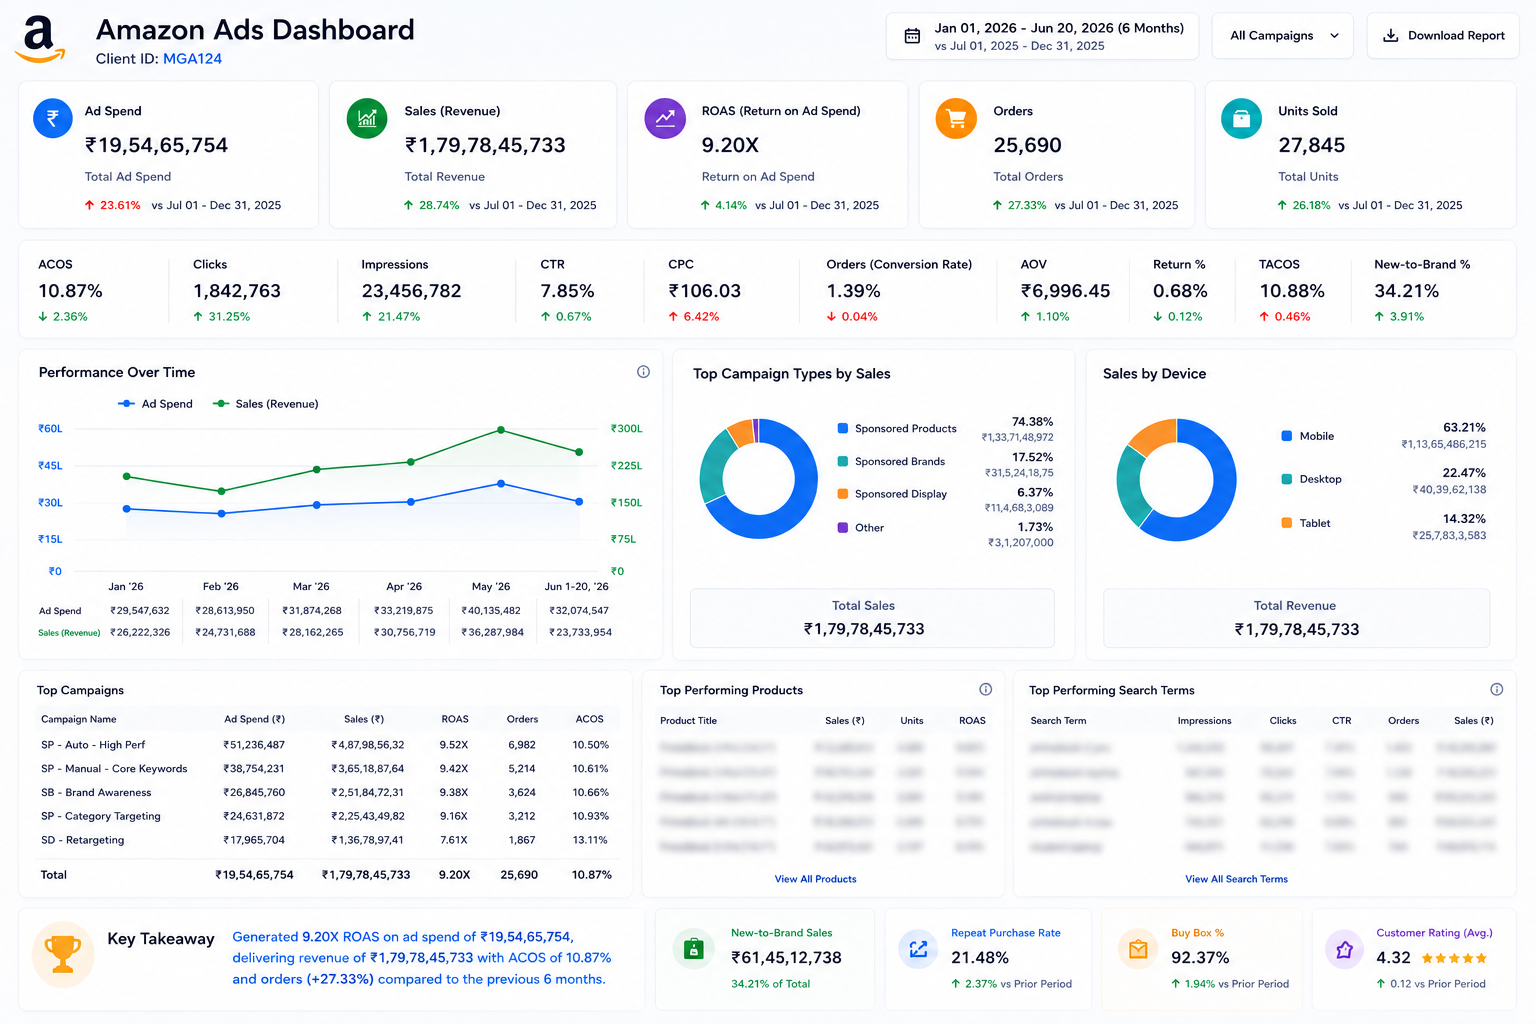The image size is (1536, 1024).
Task: Click the blue Mobile legend swatch
Action: [x=1287, y=436]
